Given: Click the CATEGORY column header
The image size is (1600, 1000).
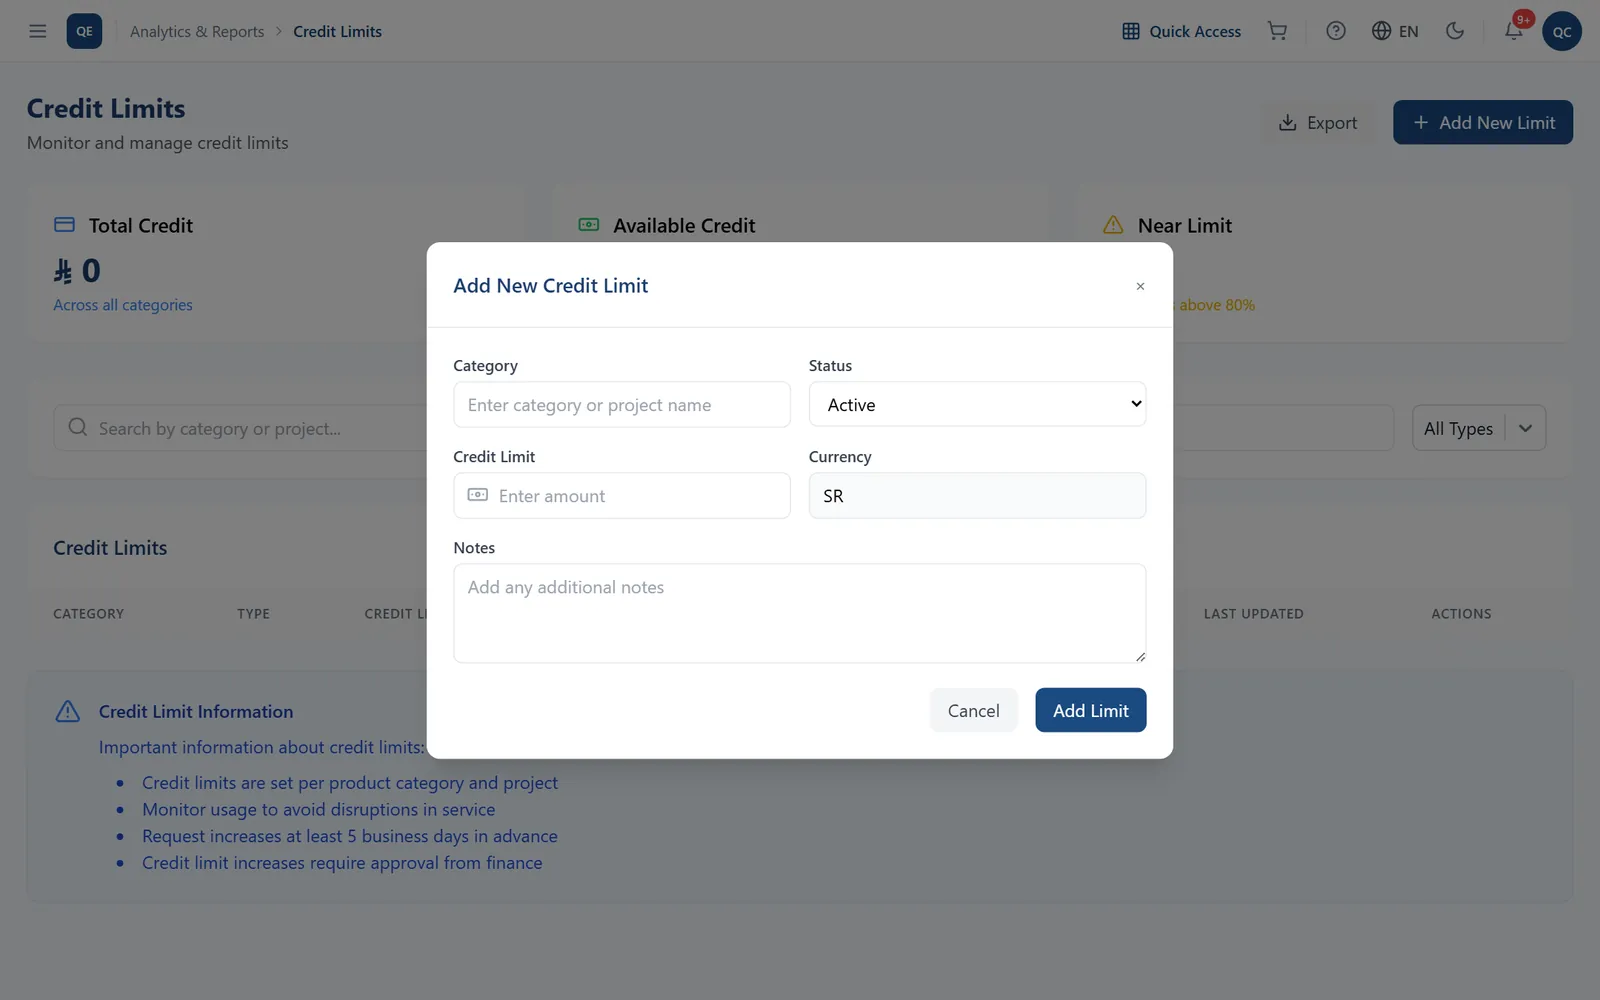Looking at the screenshot, I should pos(89,614).
